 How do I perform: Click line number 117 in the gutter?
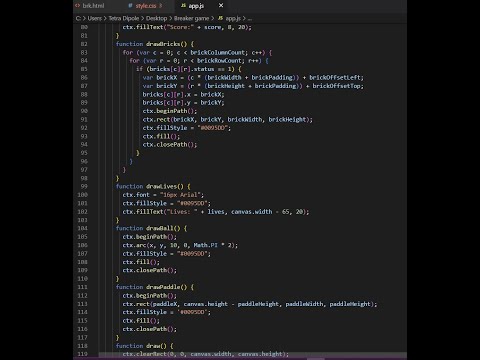click(x=82, y=338)
